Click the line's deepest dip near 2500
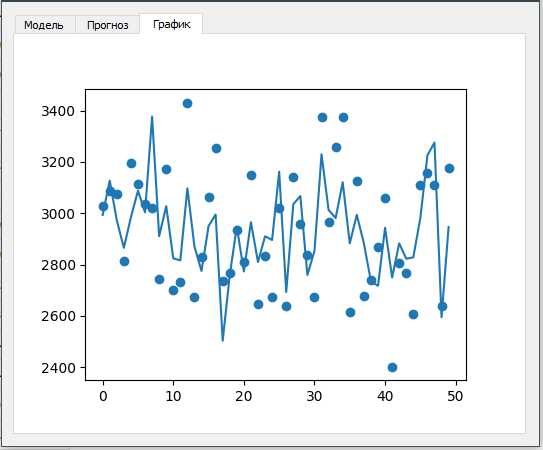Image resolution: width=543 pixels, height=450 pixels. pos(223,340)
